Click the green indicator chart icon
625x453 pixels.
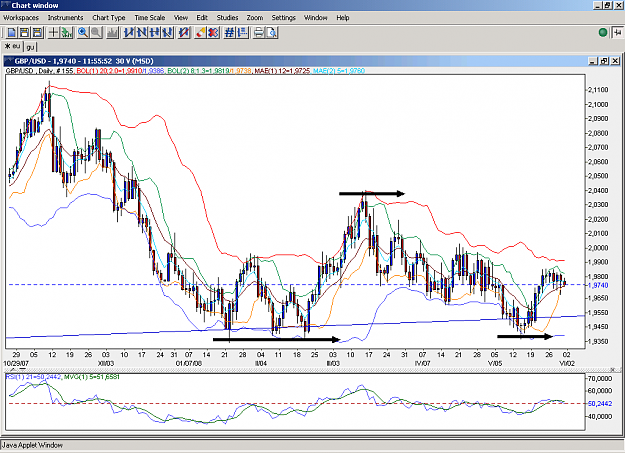coord(66,32)
